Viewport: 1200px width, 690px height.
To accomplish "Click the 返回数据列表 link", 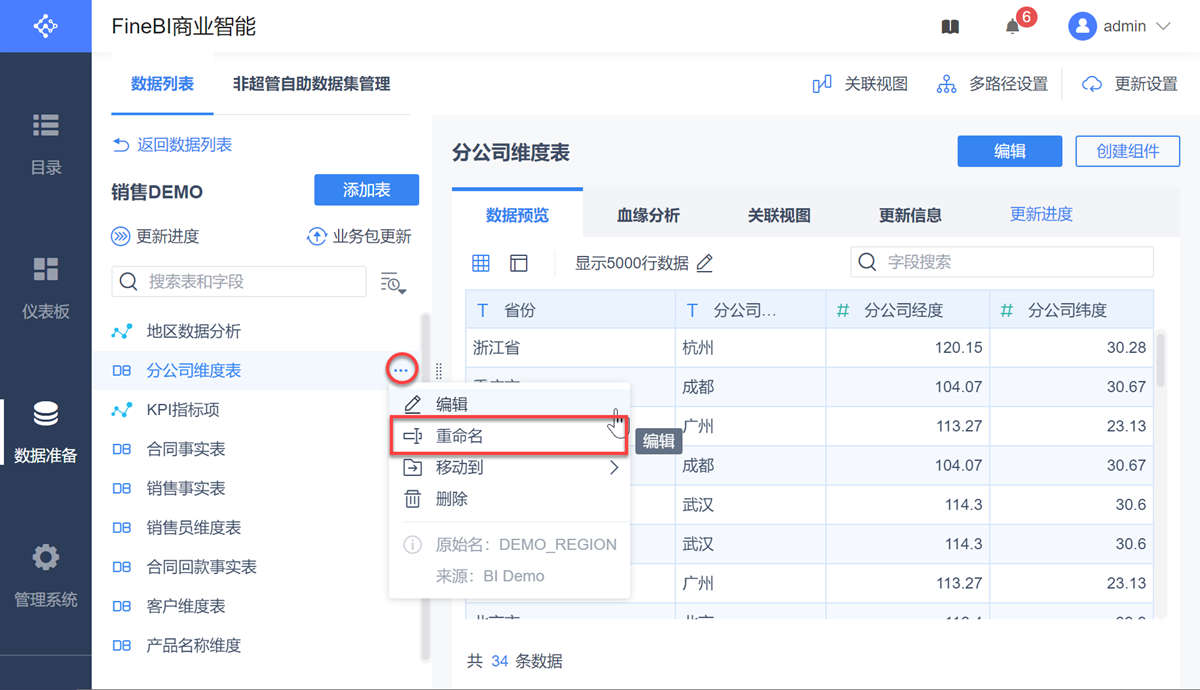I will [172, 145].
